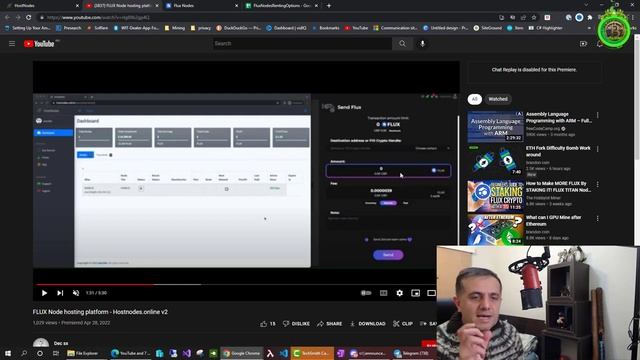Open Microsoft Edge YouTube taskbar window
Screen dimensions: 640x360
[131, 353]
